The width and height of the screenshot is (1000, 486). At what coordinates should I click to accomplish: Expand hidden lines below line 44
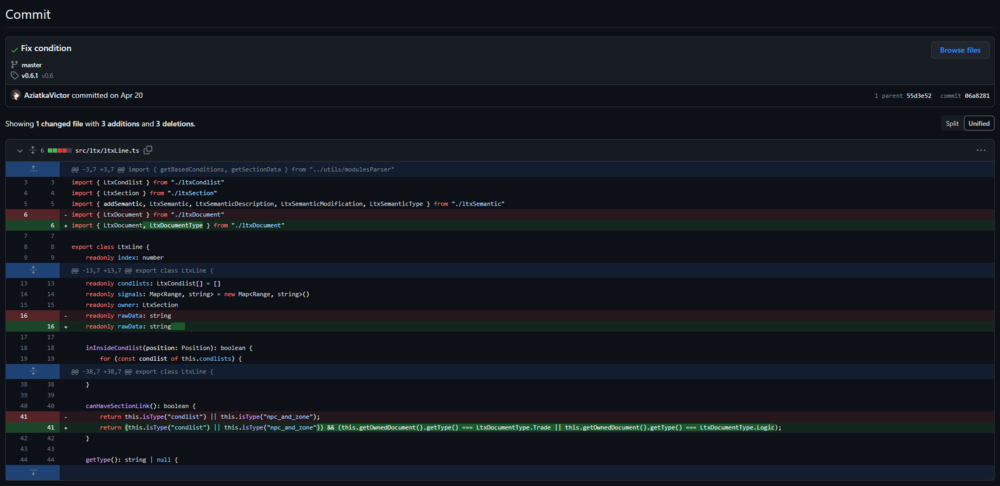pos(32,472)
